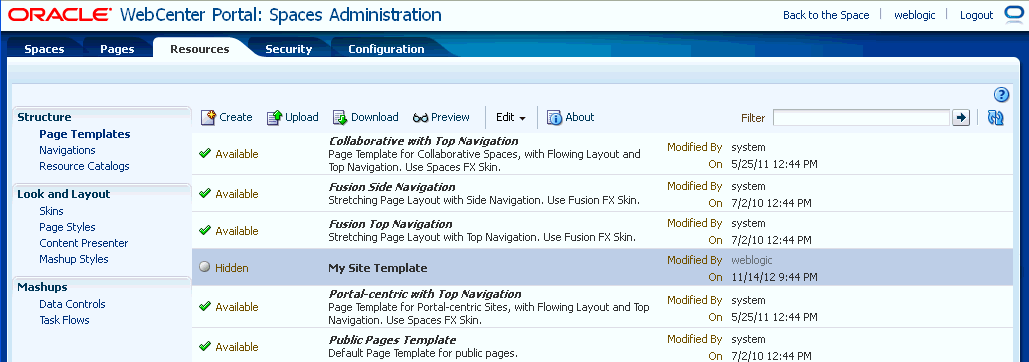Click the Hidden status text

[x=232, y=268]
